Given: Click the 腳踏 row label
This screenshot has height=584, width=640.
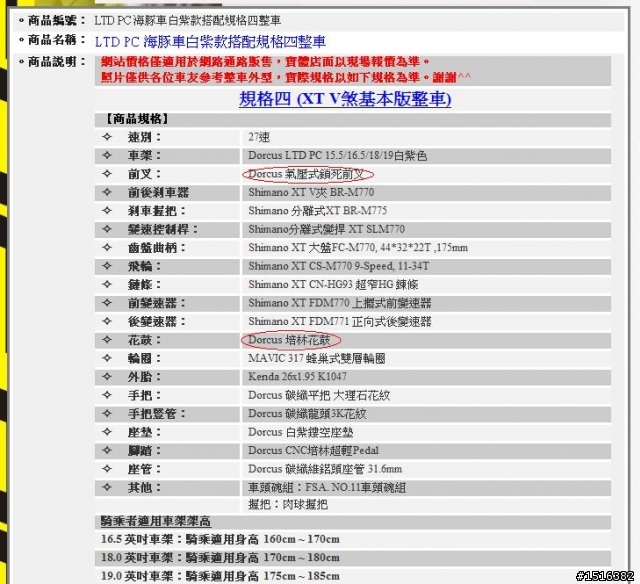Looking at the screenshot, I should click(144, 451).
